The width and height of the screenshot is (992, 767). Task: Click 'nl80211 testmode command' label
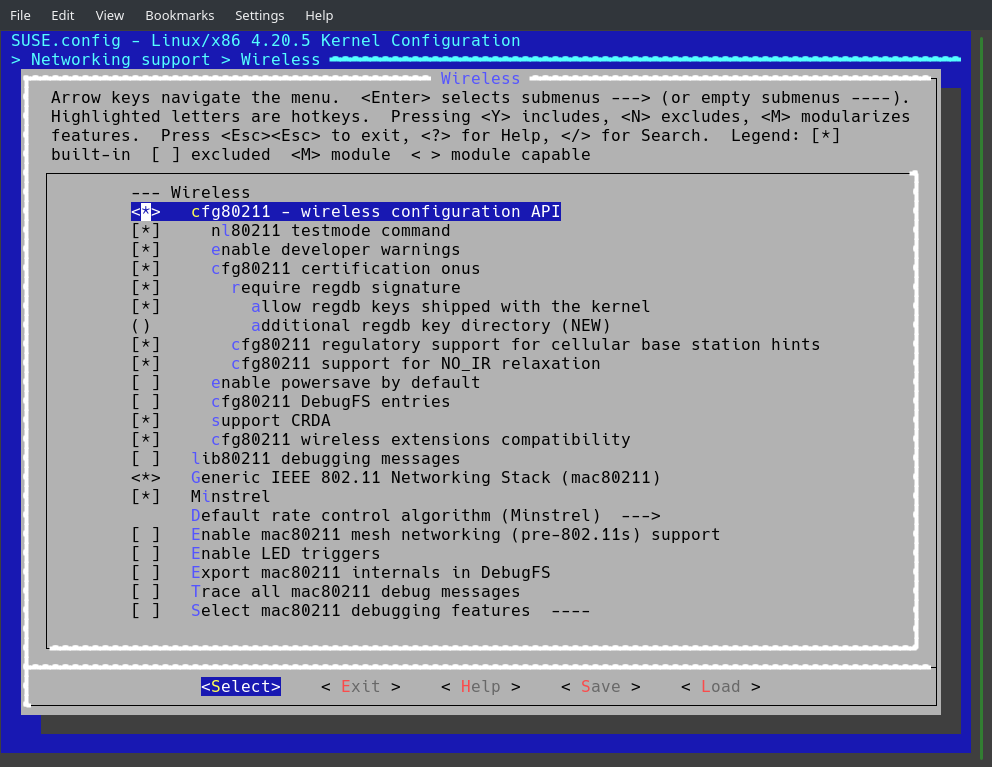pyautogui.click(x=331, y=230)
